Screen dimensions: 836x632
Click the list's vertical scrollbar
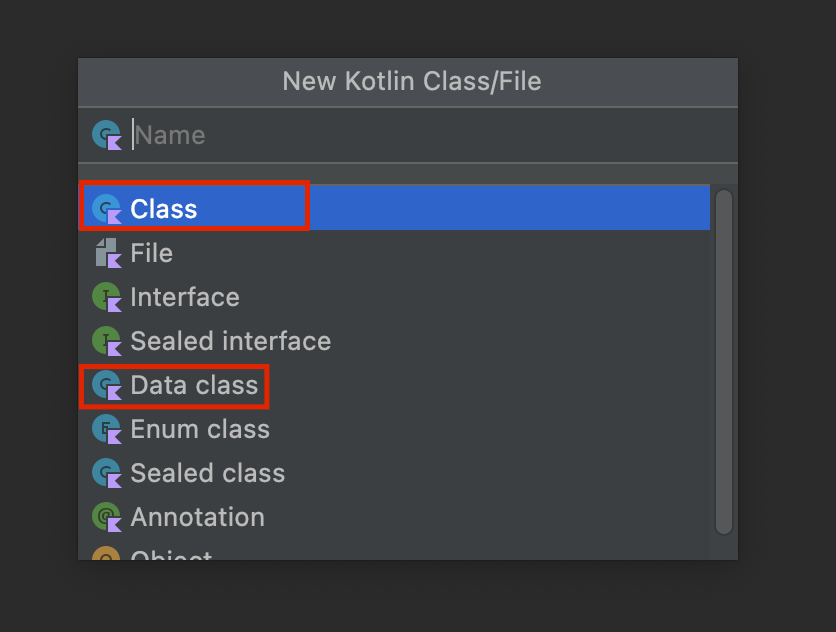click(x=724, y=362)
